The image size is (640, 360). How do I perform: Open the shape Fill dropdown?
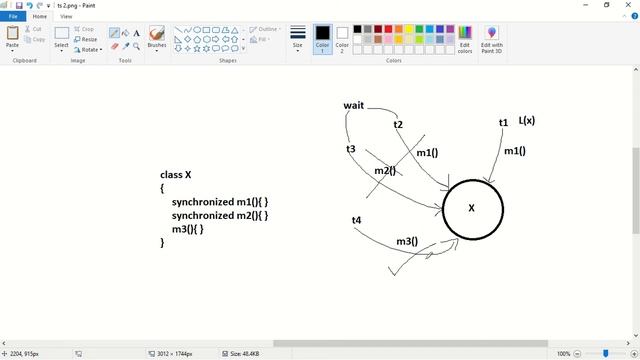260,40
